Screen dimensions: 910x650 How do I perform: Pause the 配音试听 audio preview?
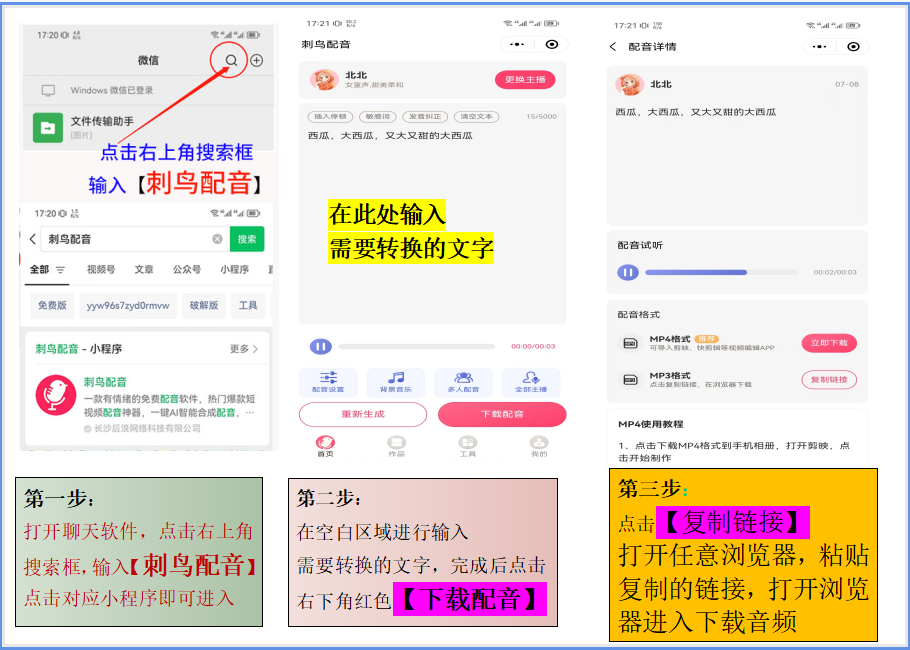tap(628, 272)
